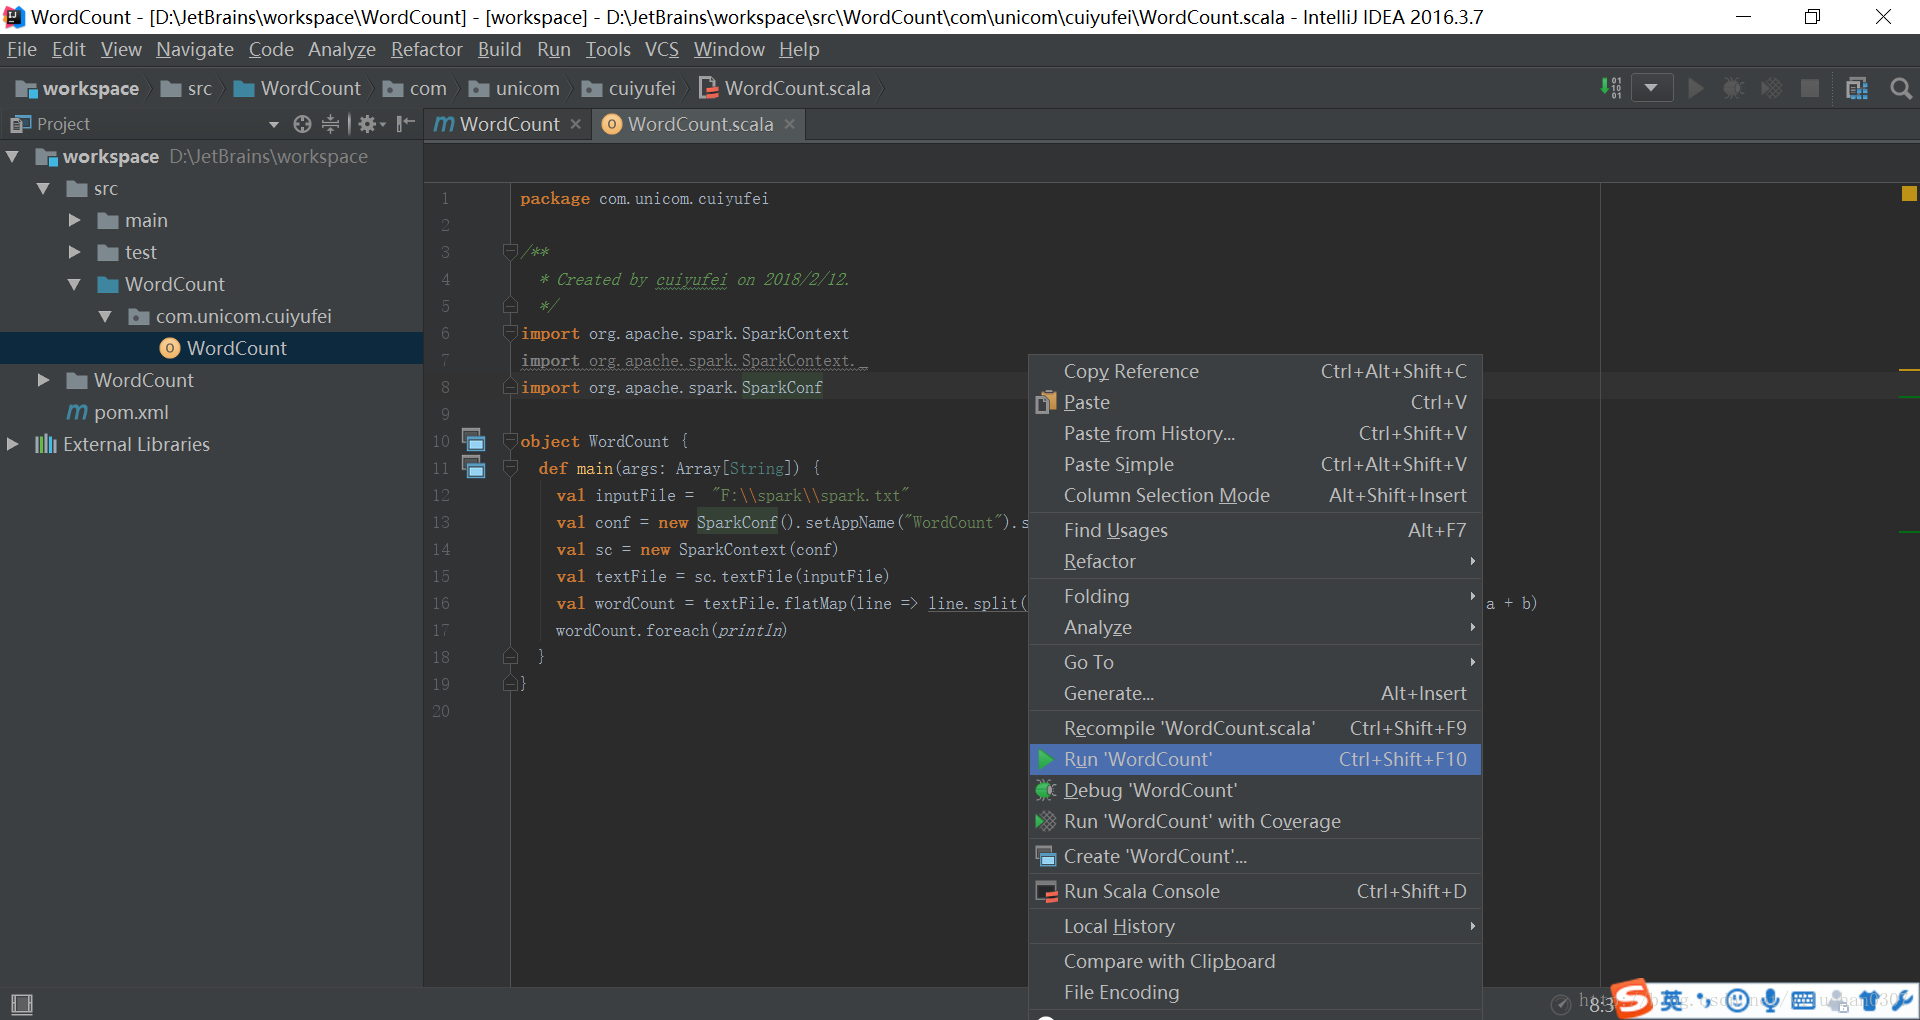Toggle fold marker on the import block
This screenshot has width=1920, height=1020.
pyautogui.click(x=510, y=333)
